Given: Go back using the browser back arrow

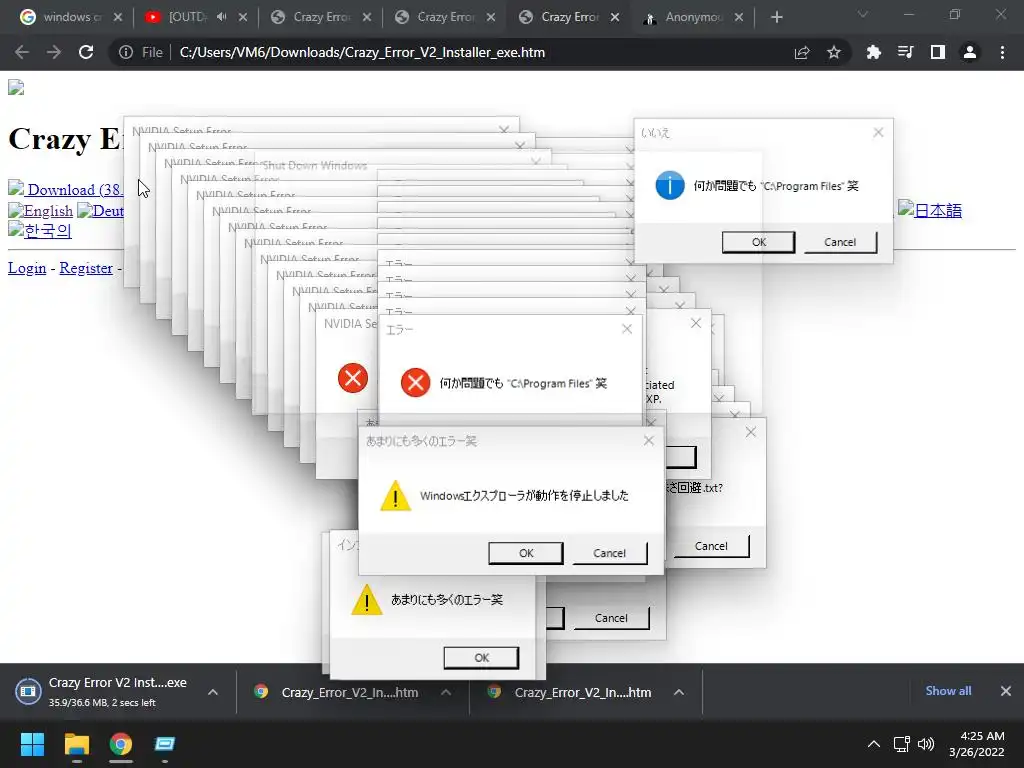Looking at the screenshot, I should tap(22, 52).
